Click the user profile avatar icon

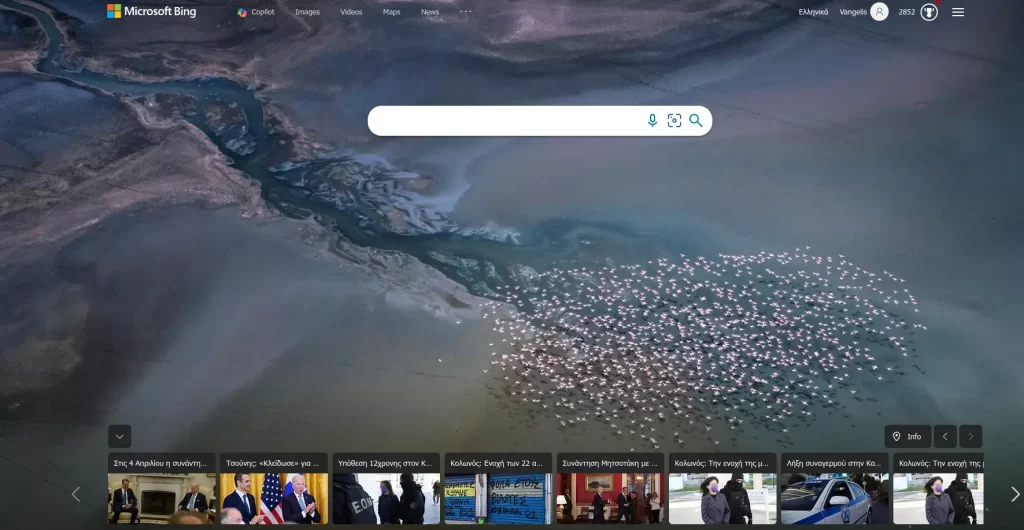[x=879, y=12]
